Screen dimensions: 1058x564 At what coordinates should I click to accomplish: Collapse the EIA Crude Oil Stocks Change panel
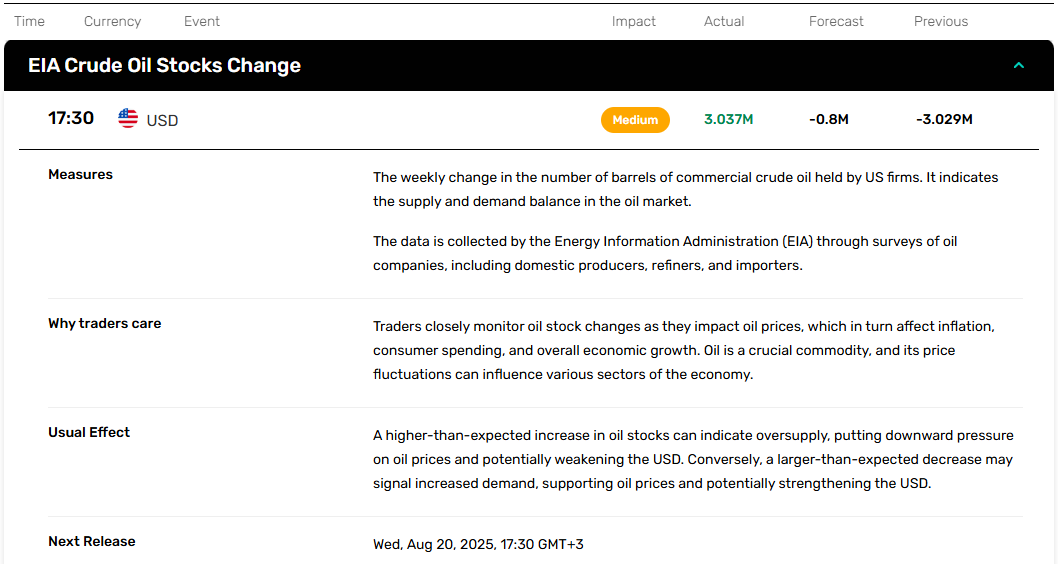click(x=1019, y=65)
